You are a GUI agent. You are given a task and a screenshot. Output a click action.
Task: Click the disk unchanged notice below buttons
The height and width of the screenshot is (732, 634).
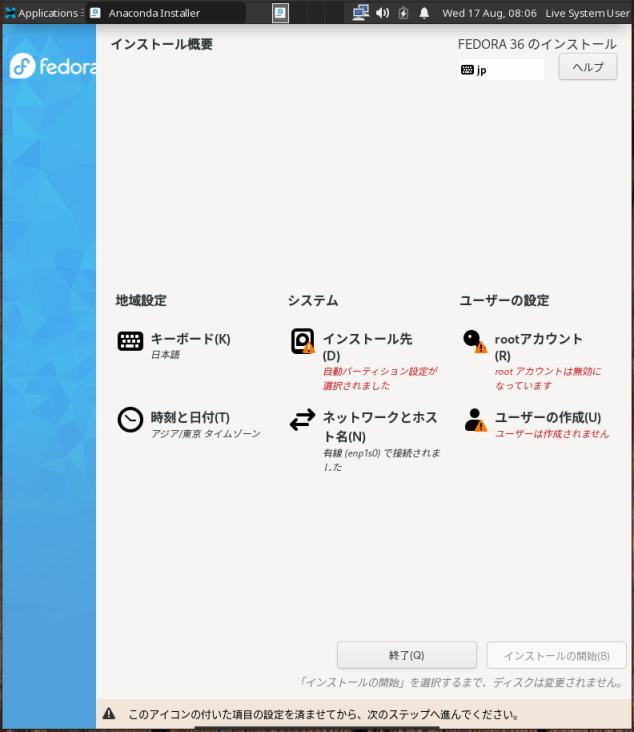pos(461,683)
